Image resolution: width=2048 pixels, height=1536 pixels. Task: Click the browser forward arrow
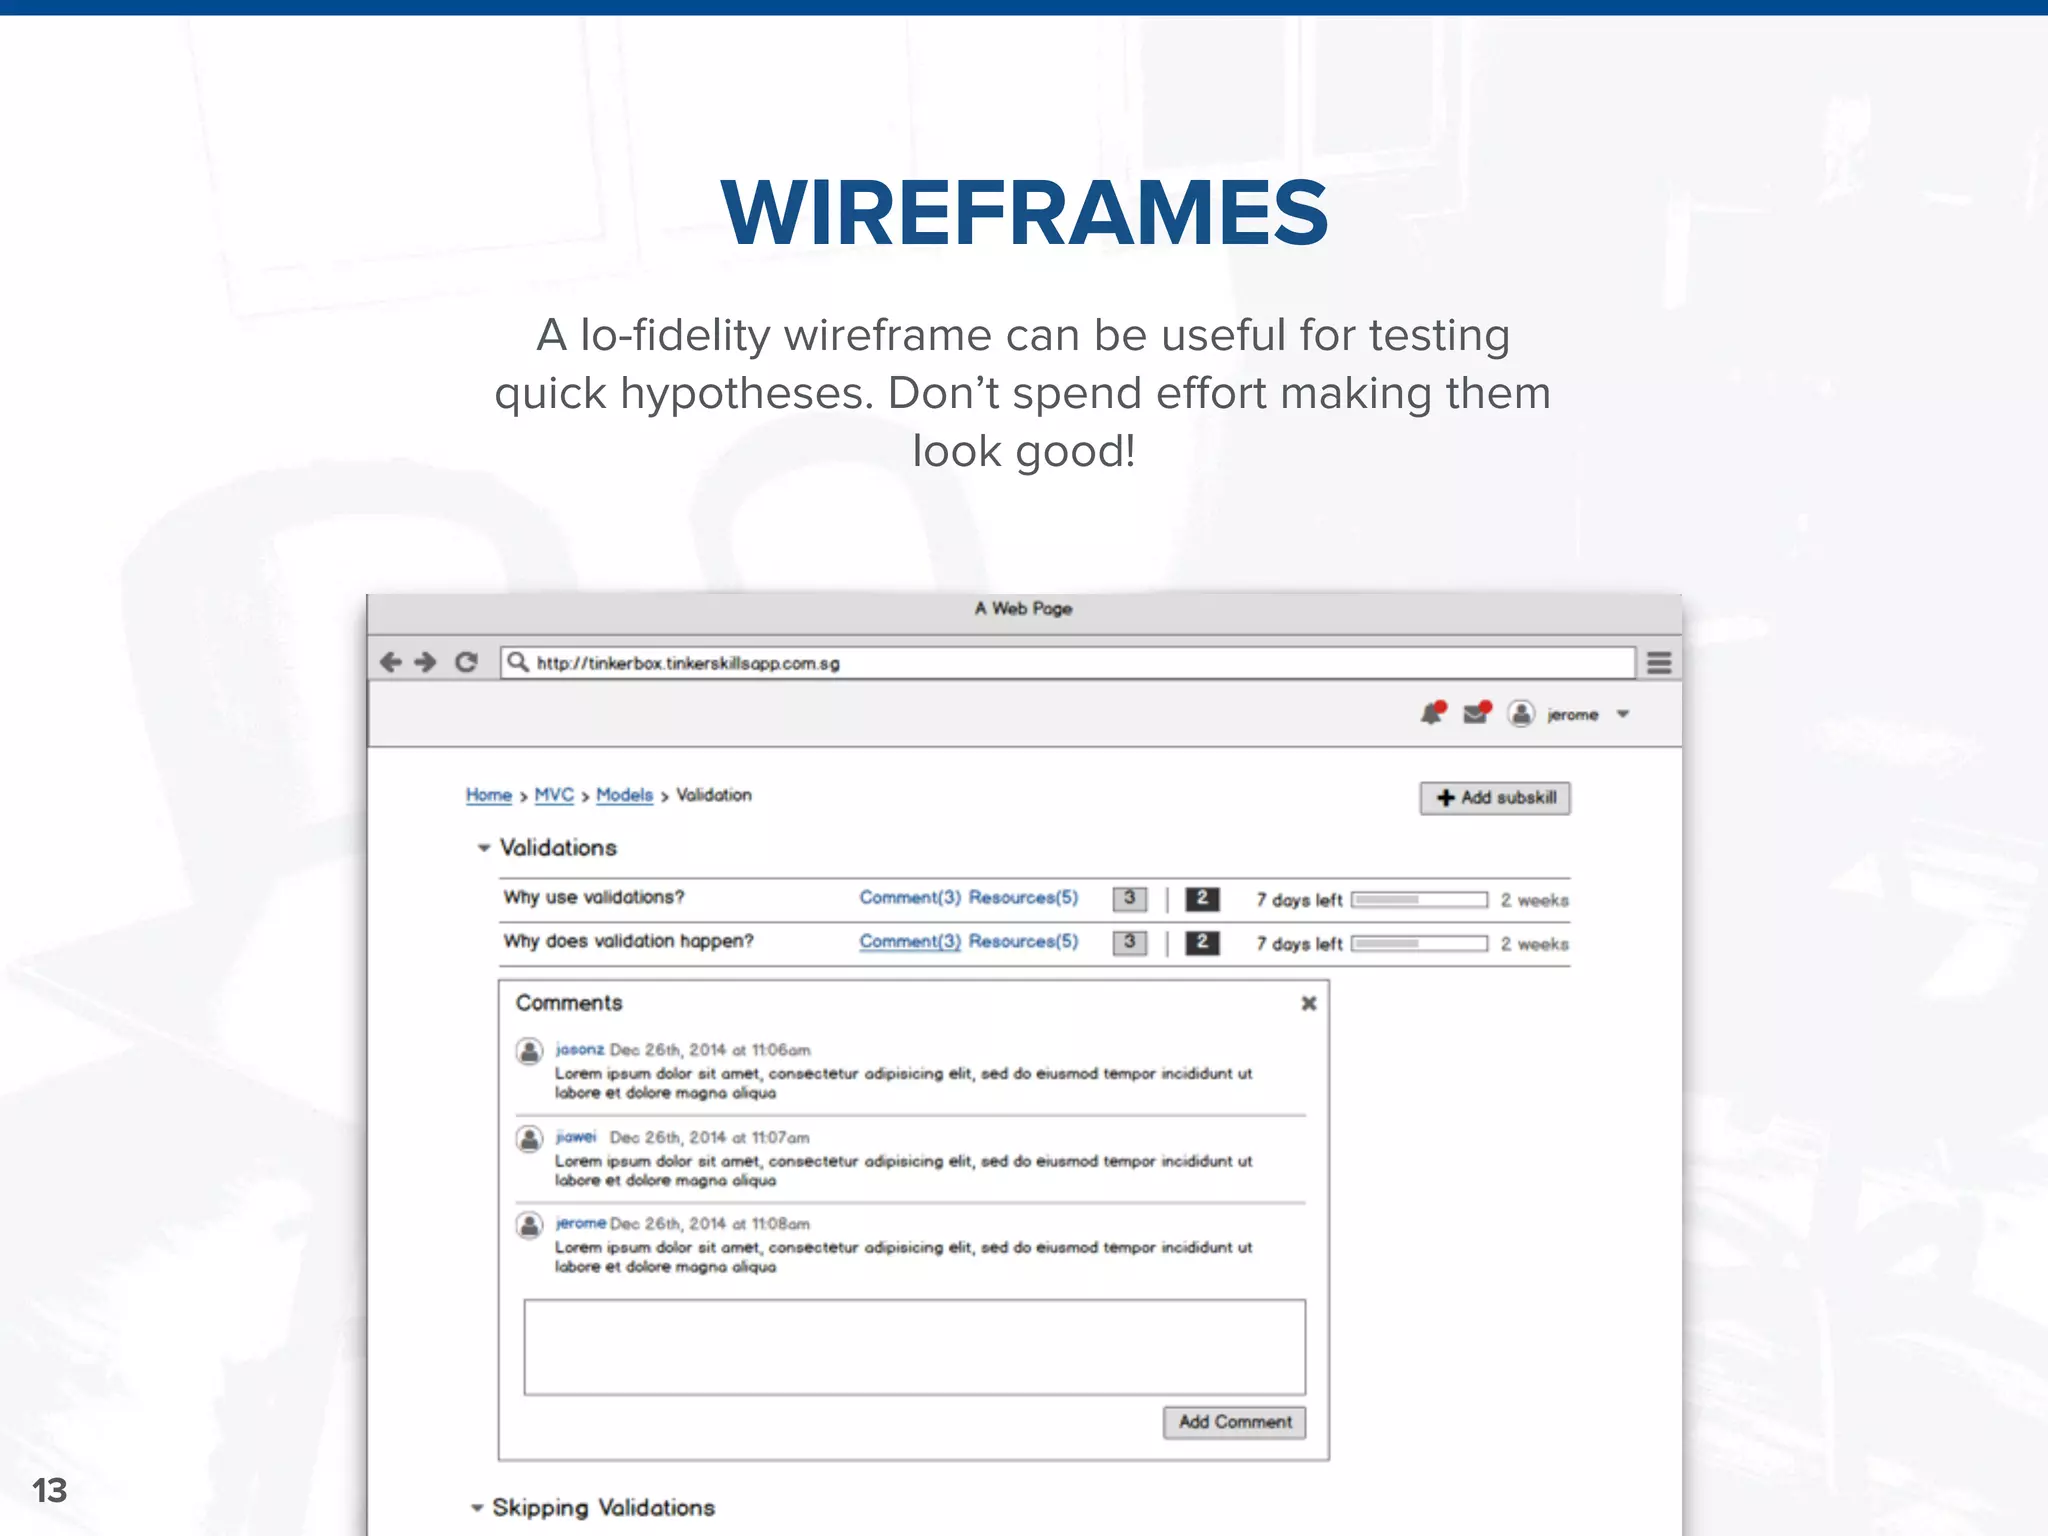426,662
